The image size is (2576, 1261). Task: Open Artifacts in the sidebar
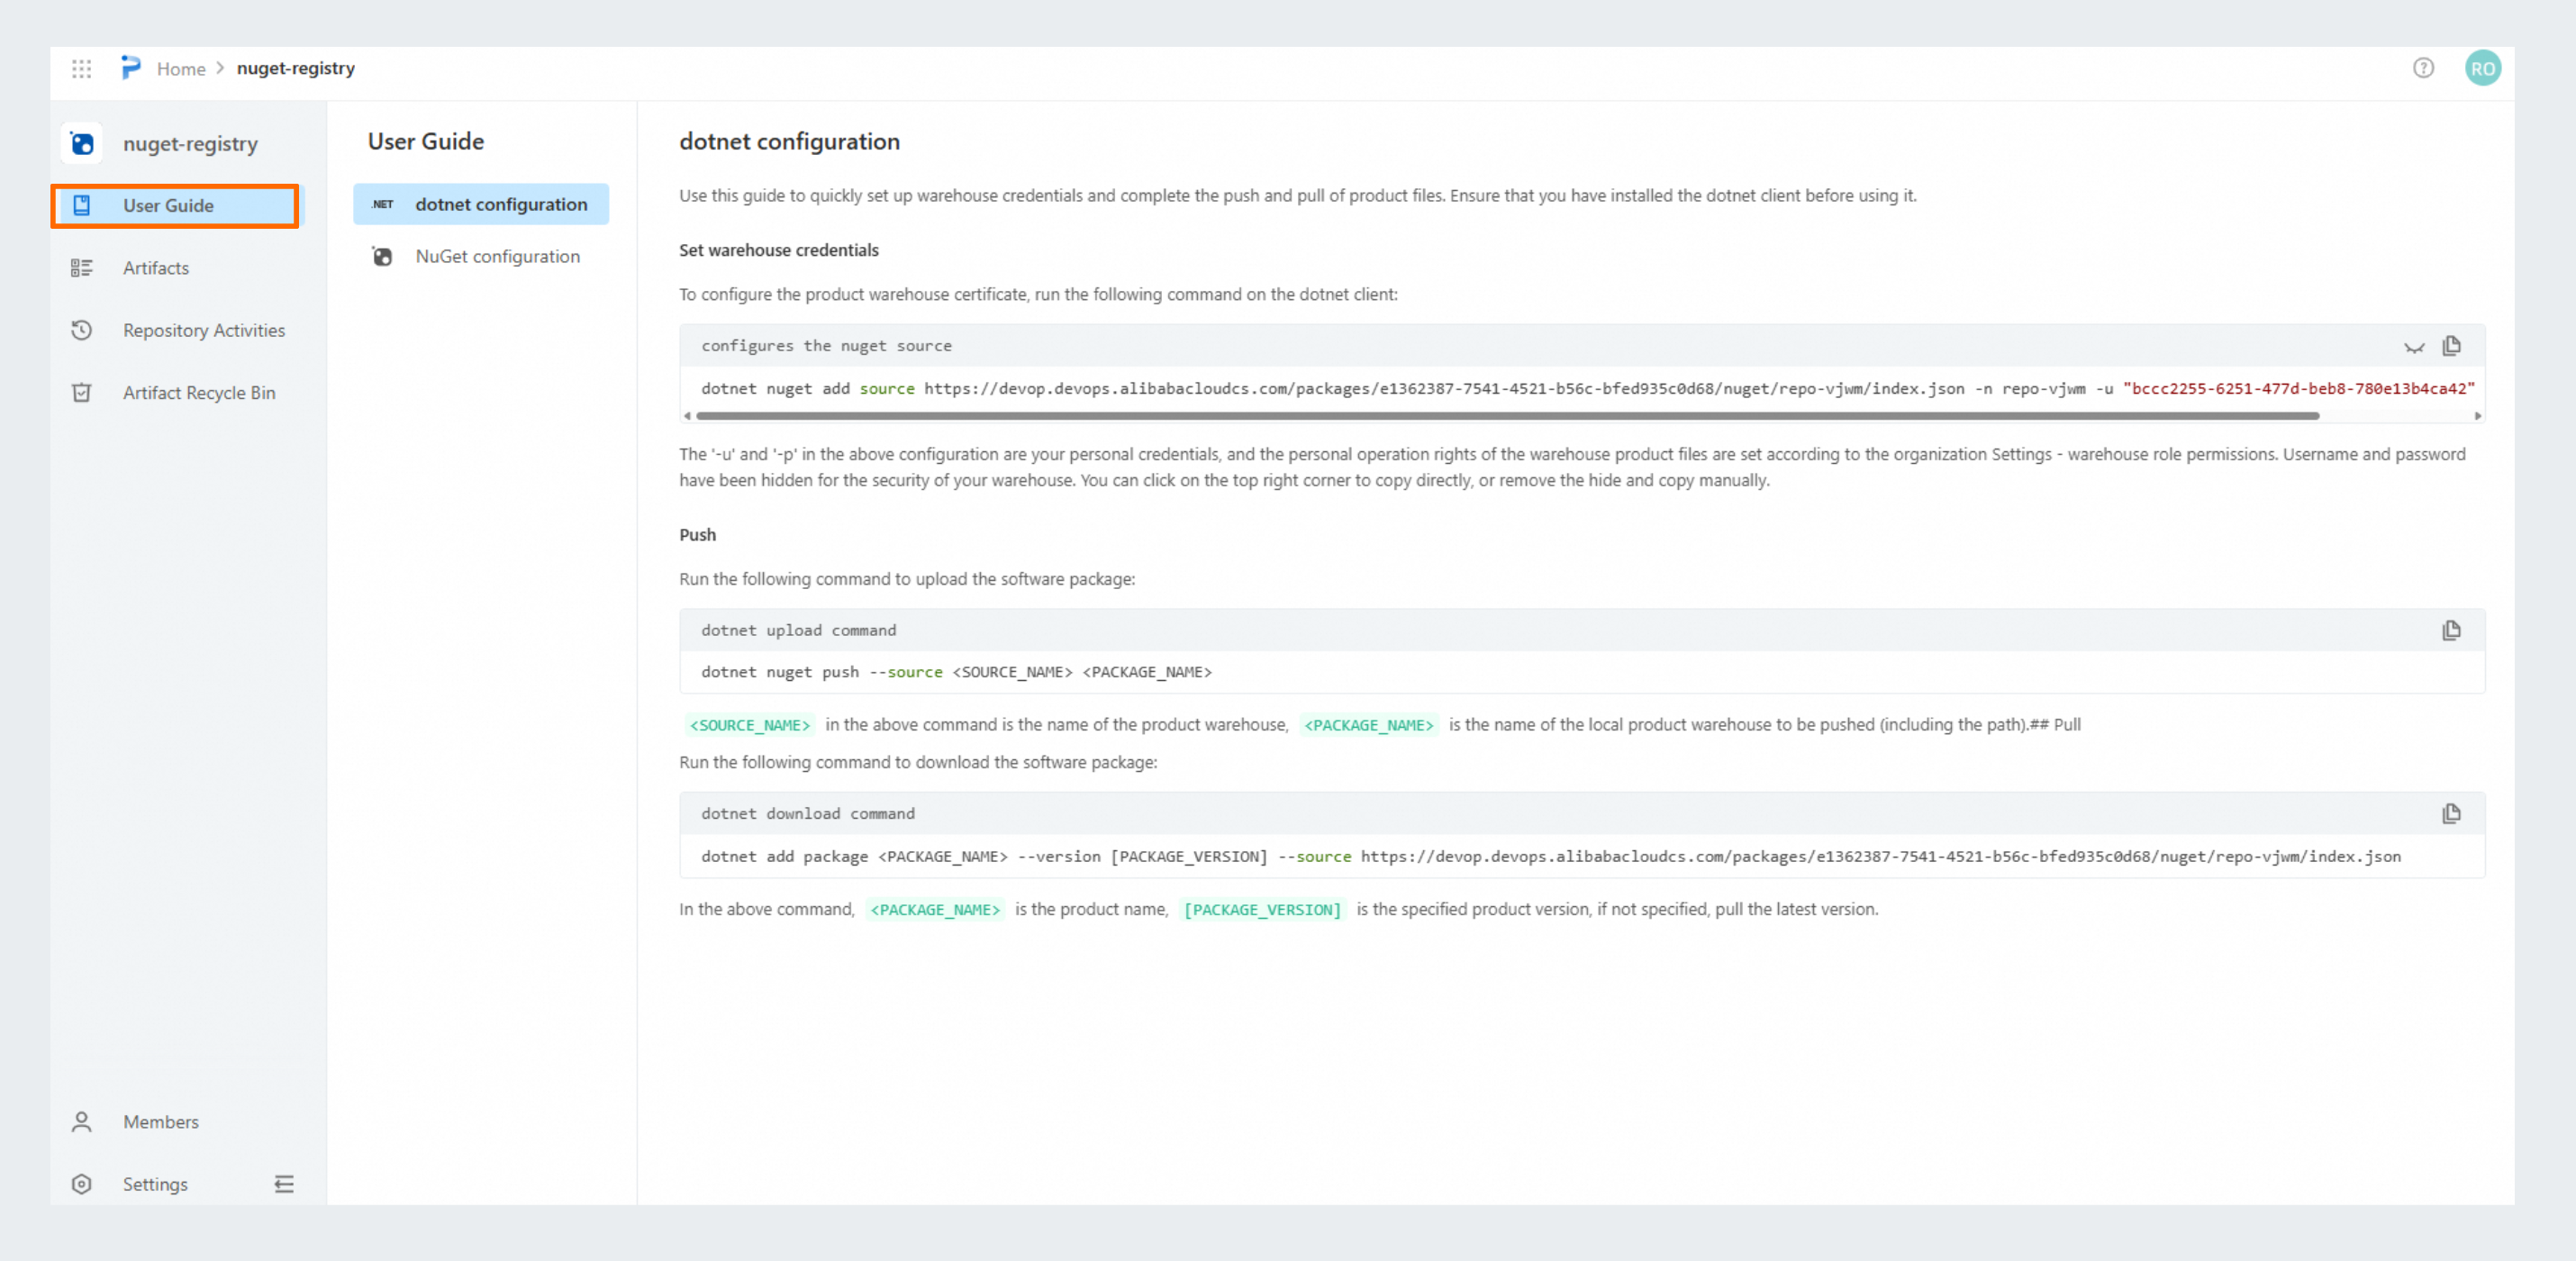click(x=156, y=268)
